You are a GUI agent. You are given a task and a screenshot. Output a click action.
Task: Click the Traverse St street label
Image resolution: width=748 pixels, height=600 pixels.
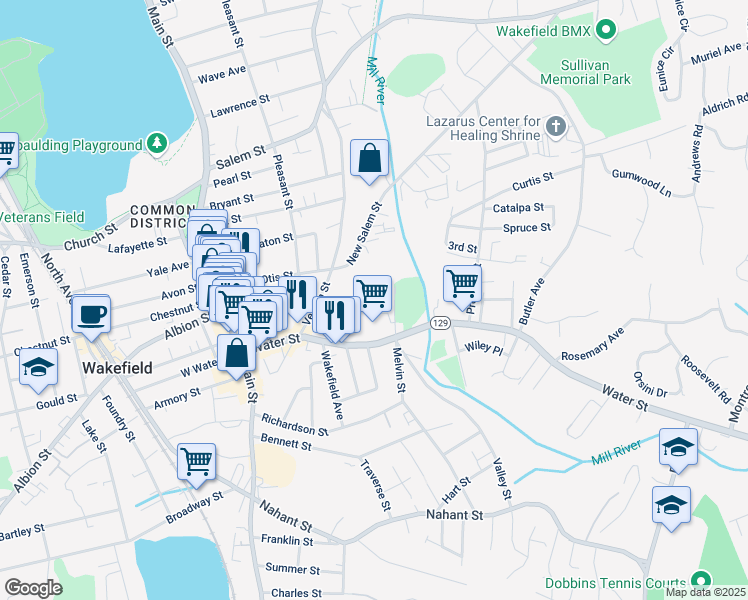[375, 485]
